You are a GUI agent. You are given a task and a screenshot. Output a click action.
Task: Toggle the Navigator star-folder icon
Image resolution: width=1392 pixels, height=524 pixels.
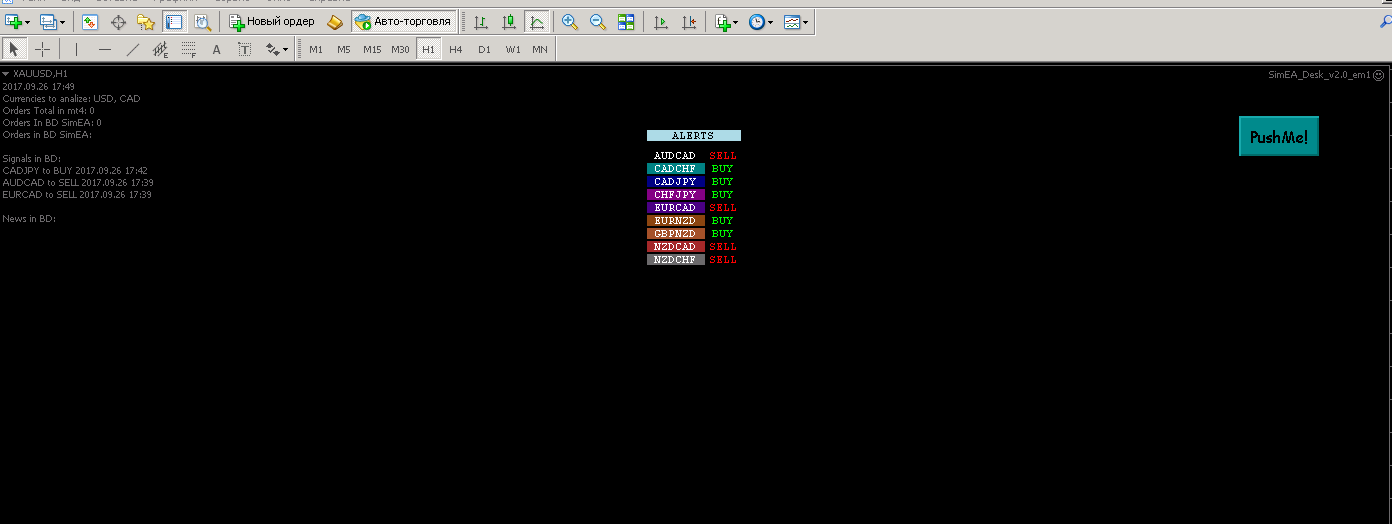pos(146,21)
